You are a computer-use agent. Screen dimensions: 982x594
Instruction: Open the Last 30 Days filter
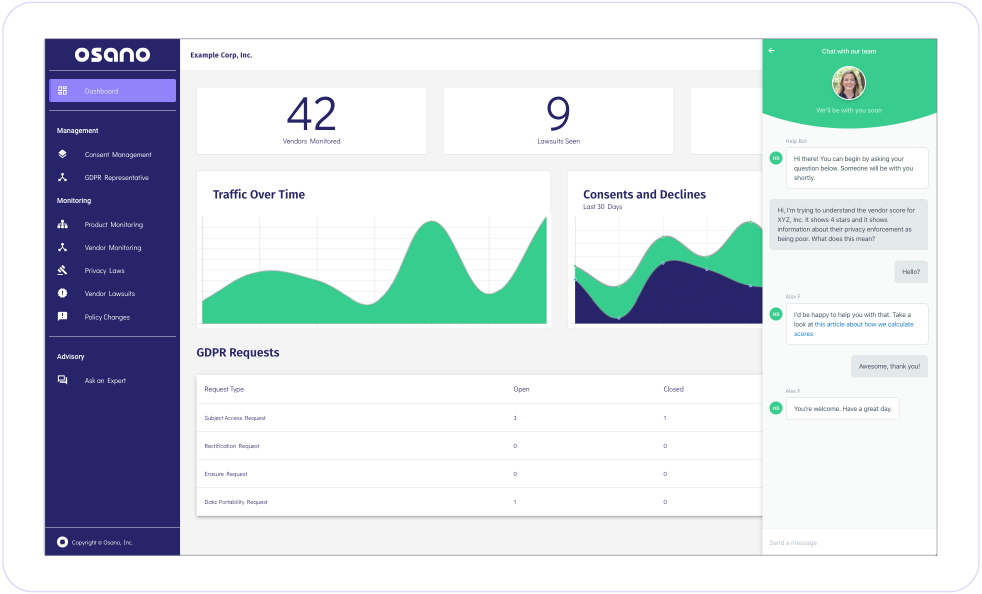click(605, 207)
